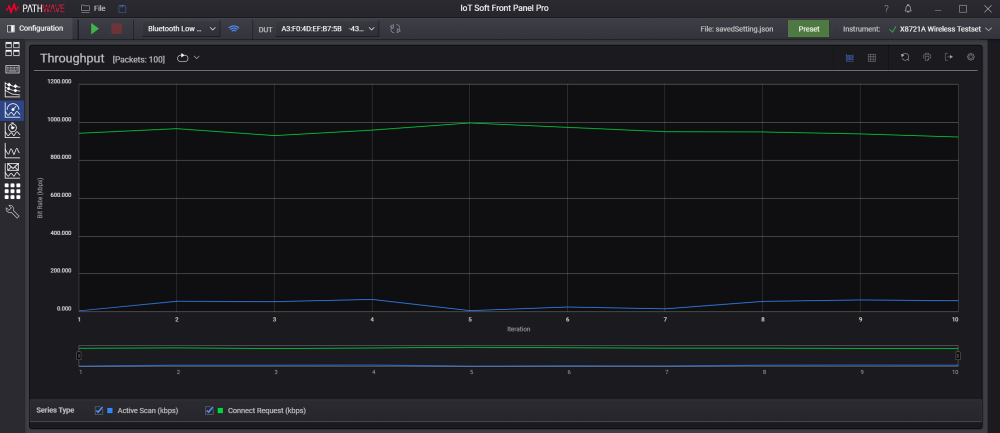Click the Preset button
This screenshot has height=433, width=1000.
point(808,29)
